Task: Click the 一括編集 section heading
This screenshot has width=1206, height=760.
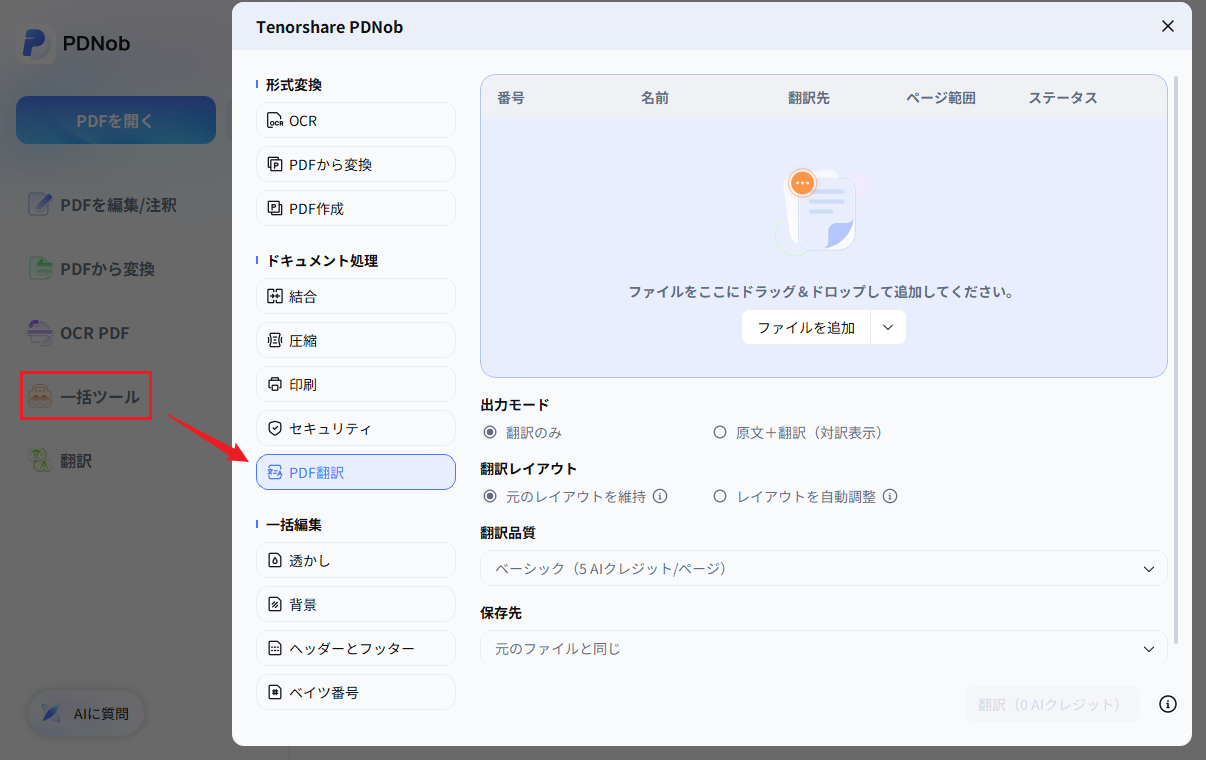Action: point(294,525)
